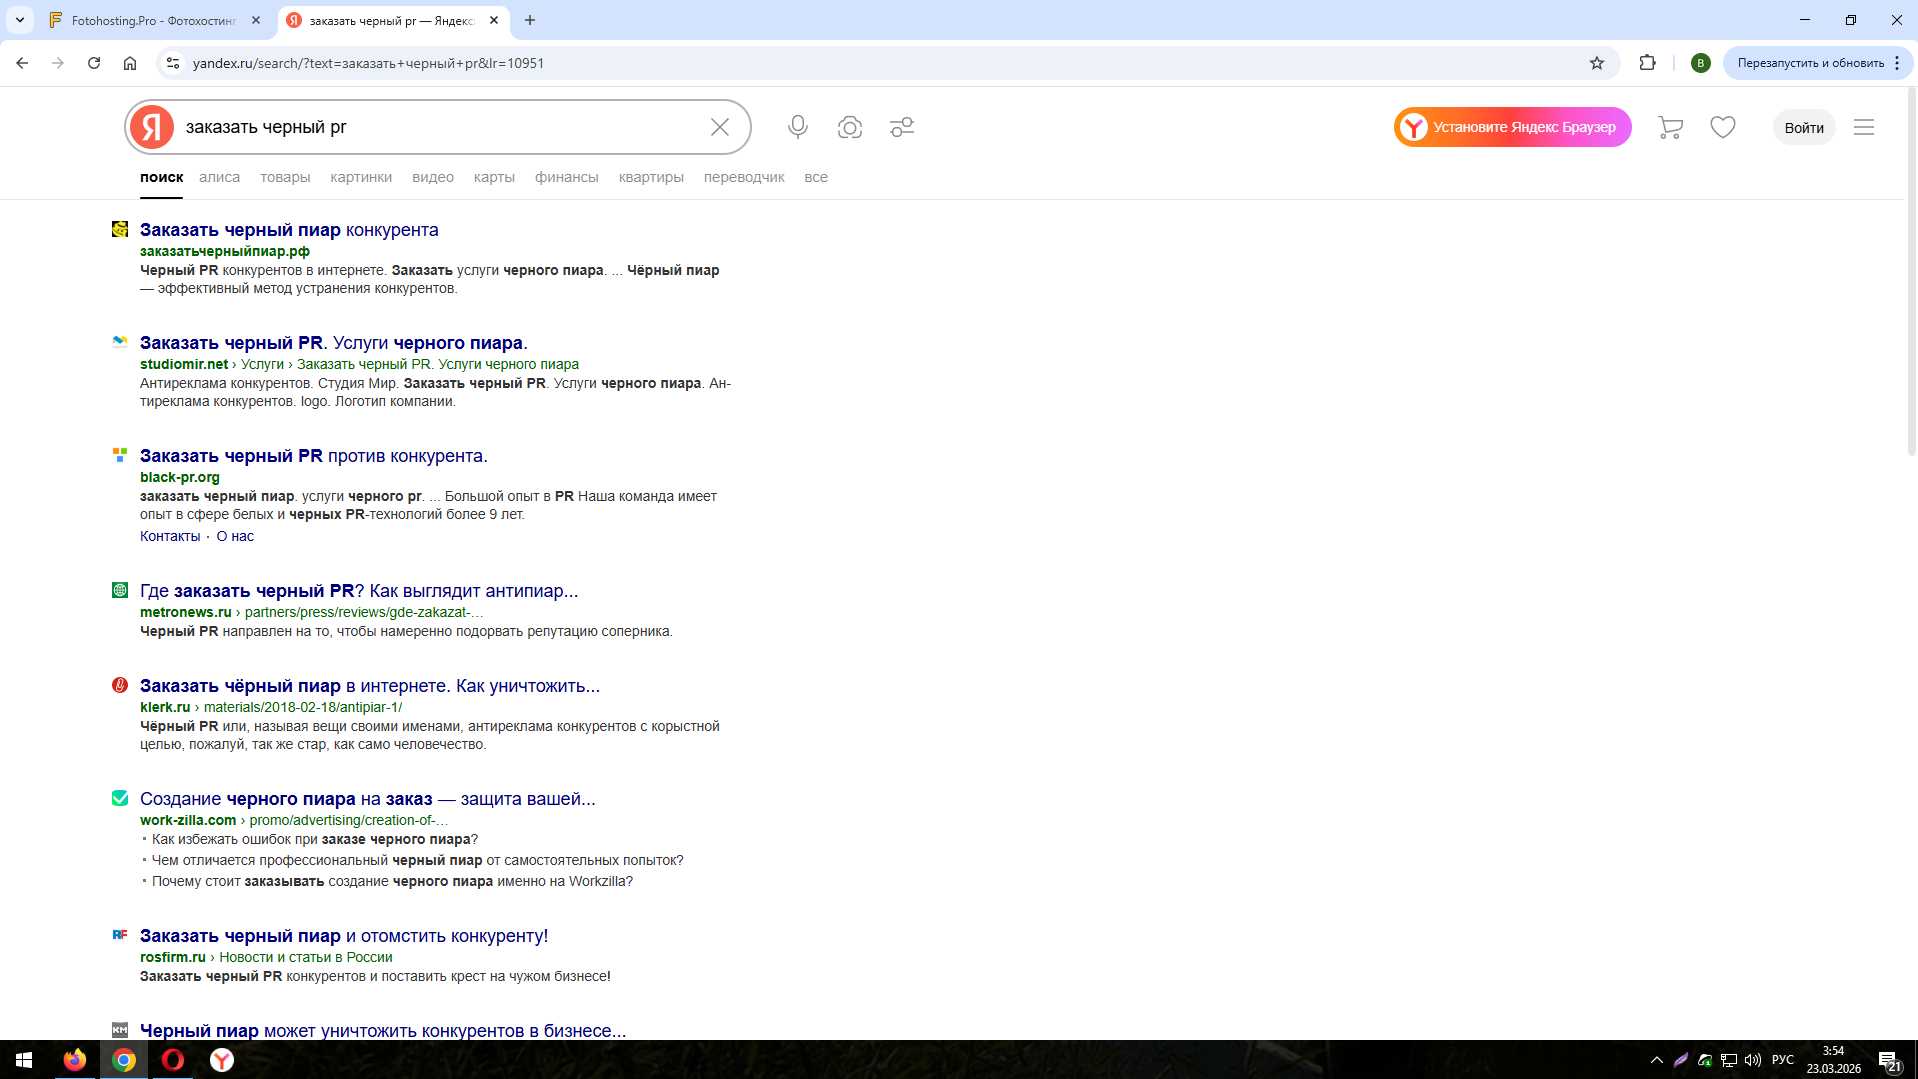The image size is (1918, 1079).
Task: Click the green 'black-pr.org' URL
Action: 180,478
